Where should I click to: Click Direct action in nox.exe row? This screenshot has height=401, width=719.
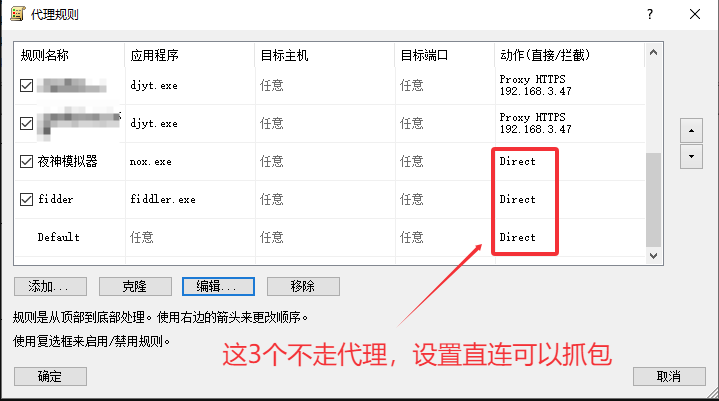click(x=517, y=161)
